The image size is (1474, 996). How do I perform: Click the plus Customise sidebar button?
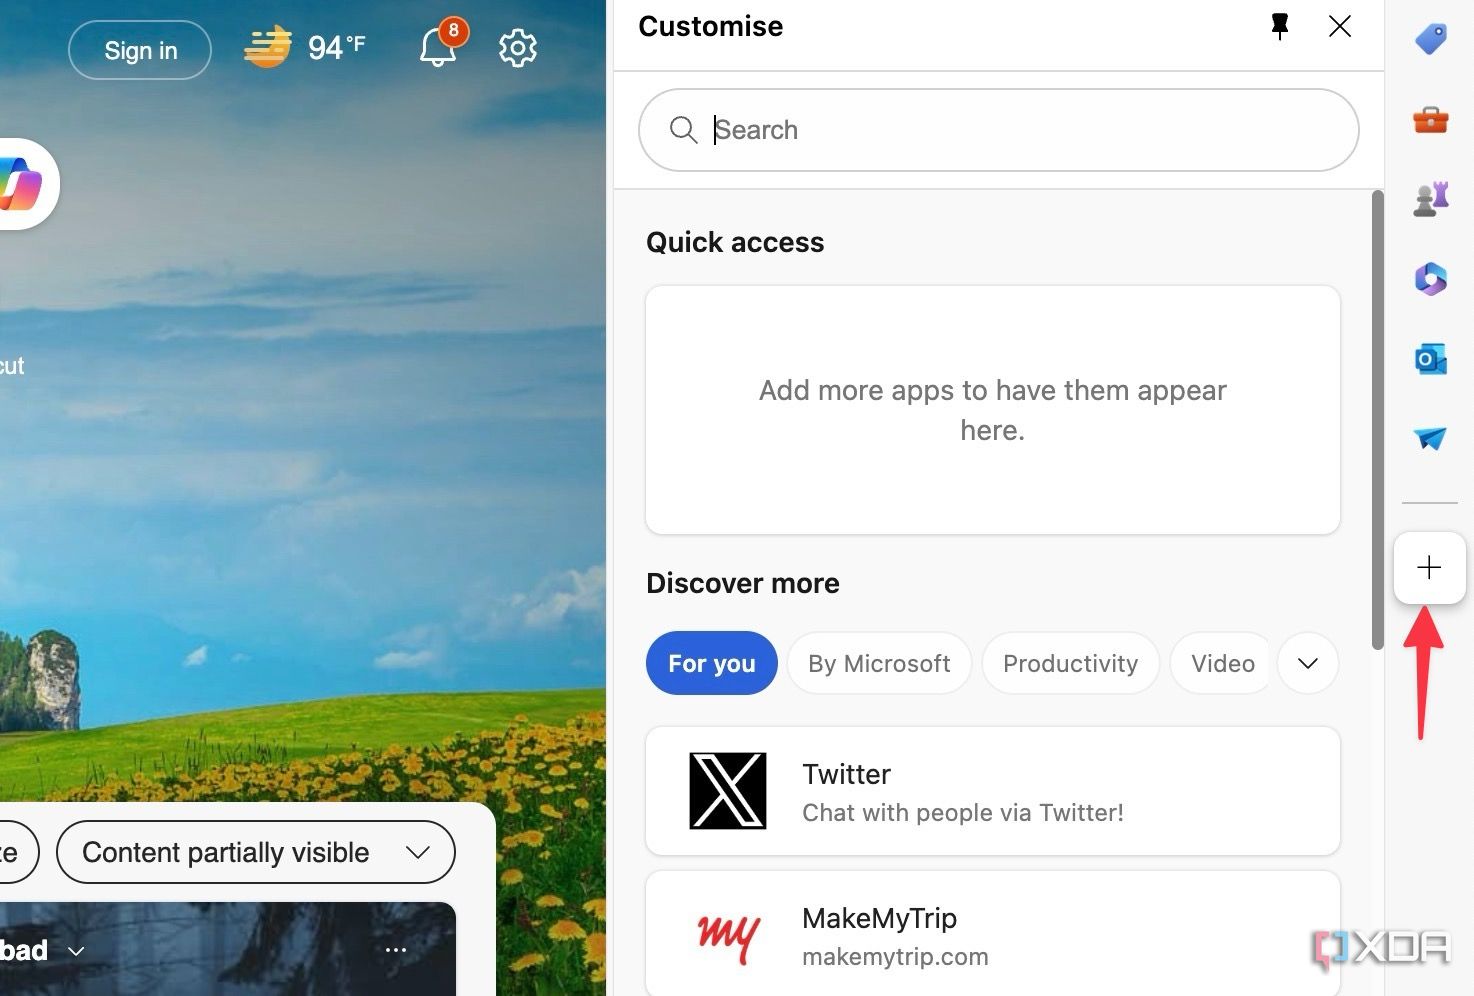click(1430, 568)
